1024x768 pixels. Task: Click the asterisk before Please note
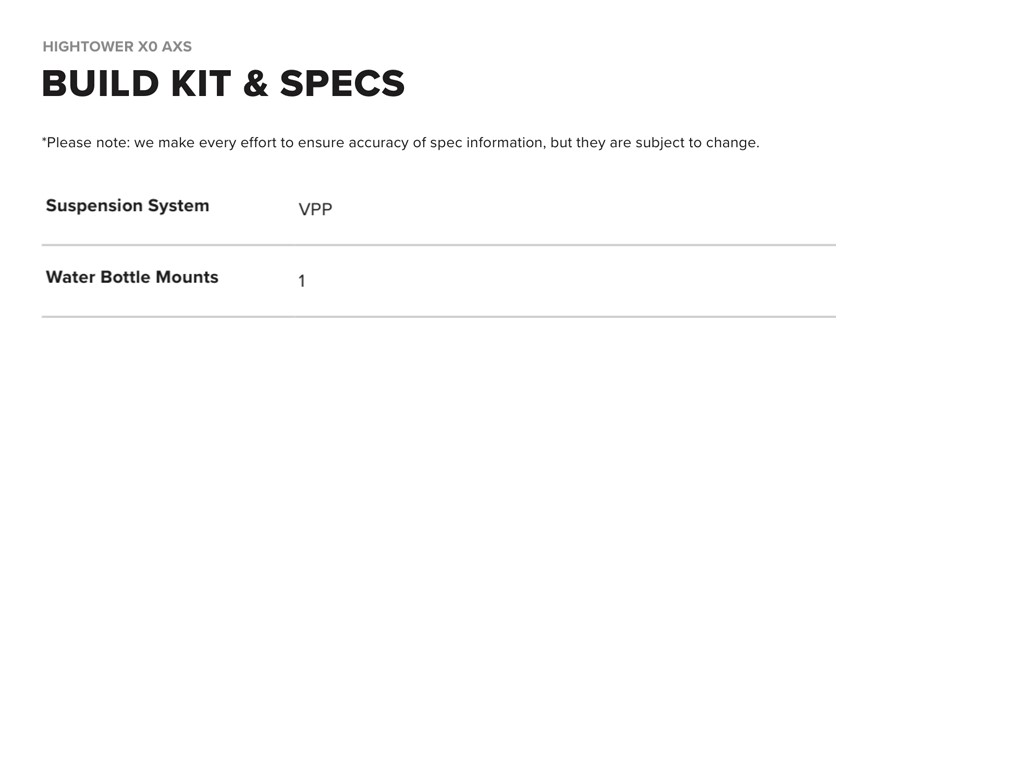(x=44, y=141)
